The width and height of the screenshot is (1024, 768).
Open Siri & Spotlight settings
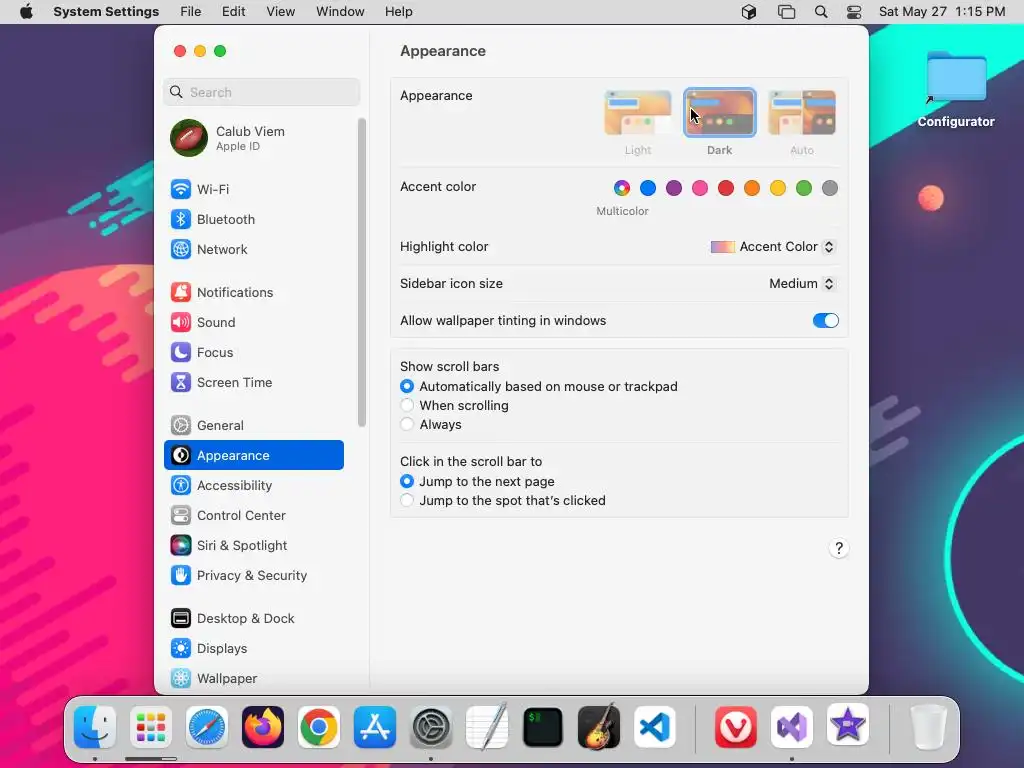(253, 546)
